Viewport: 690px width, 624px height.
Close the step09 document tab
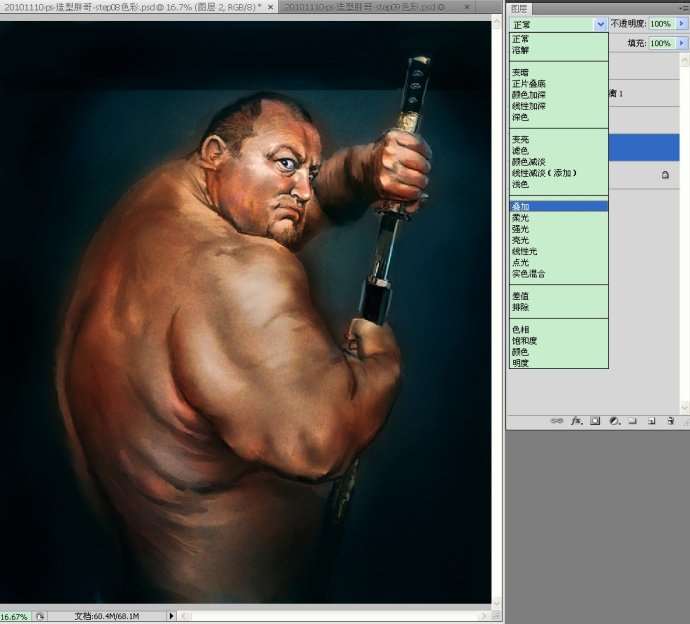(x=467, y=7)
